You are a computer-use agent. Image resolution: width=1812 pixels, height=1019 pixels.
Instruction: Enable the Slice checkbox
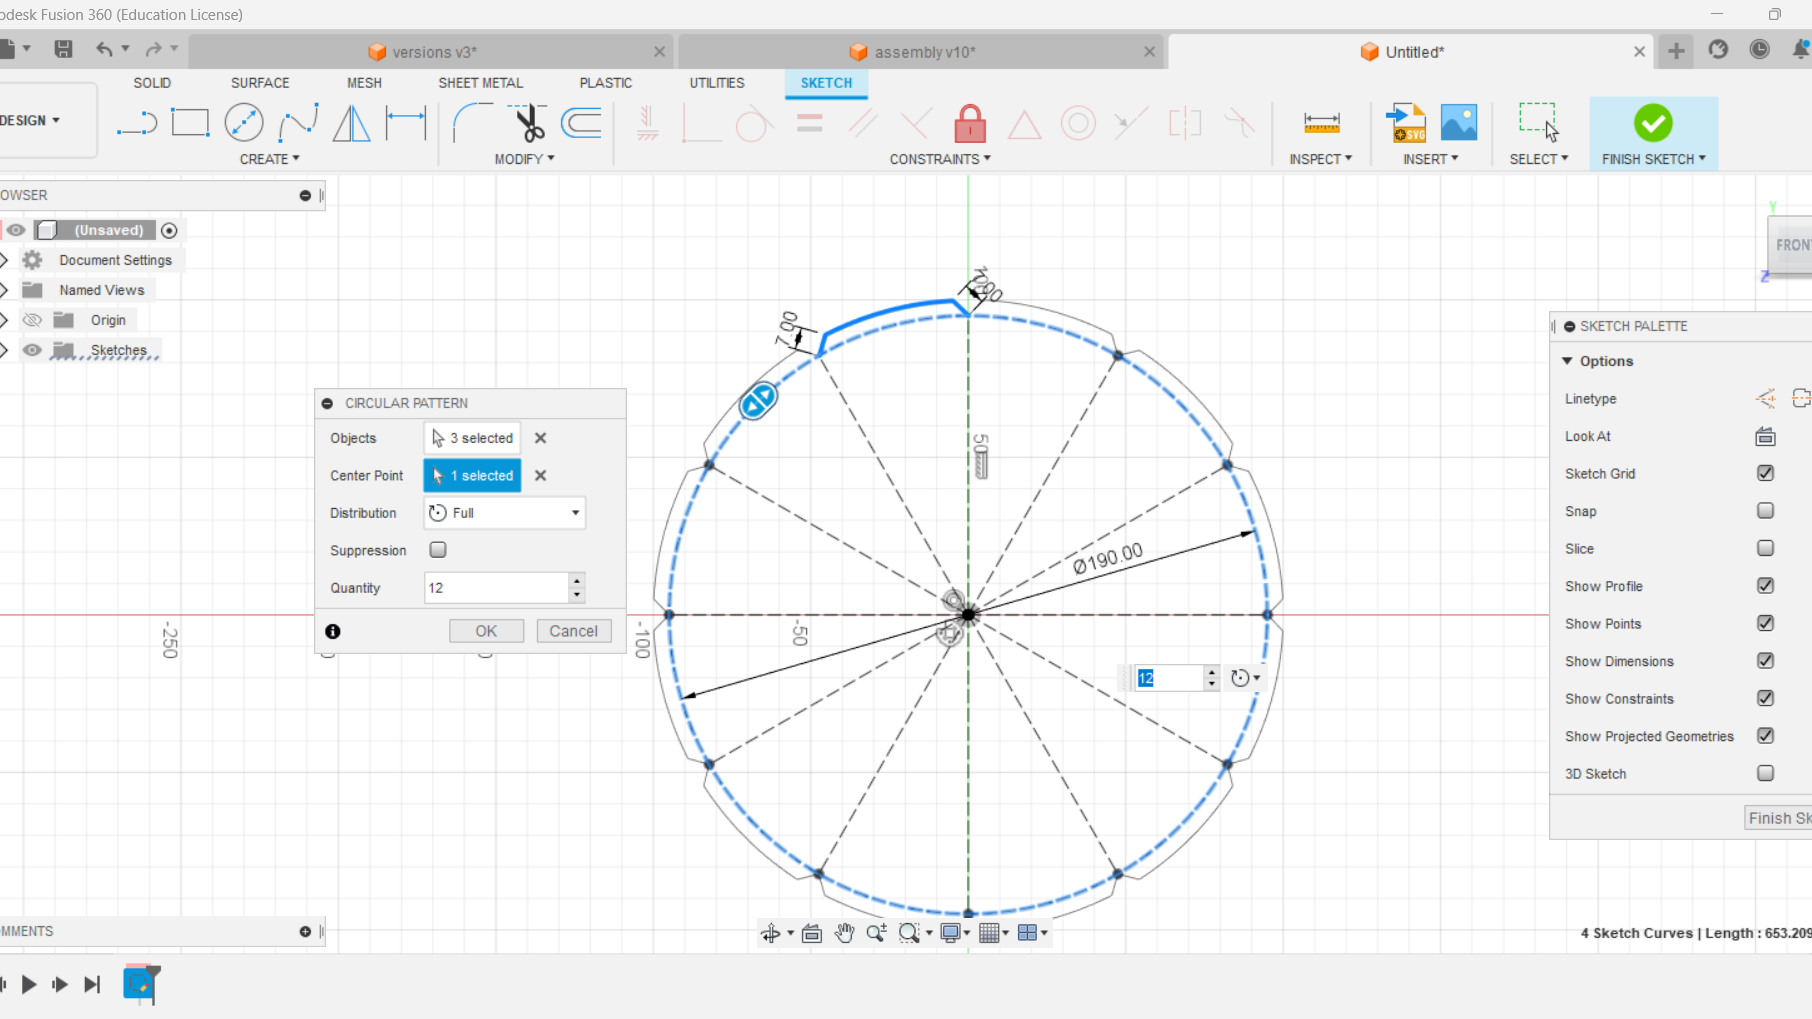[1765, 548]
